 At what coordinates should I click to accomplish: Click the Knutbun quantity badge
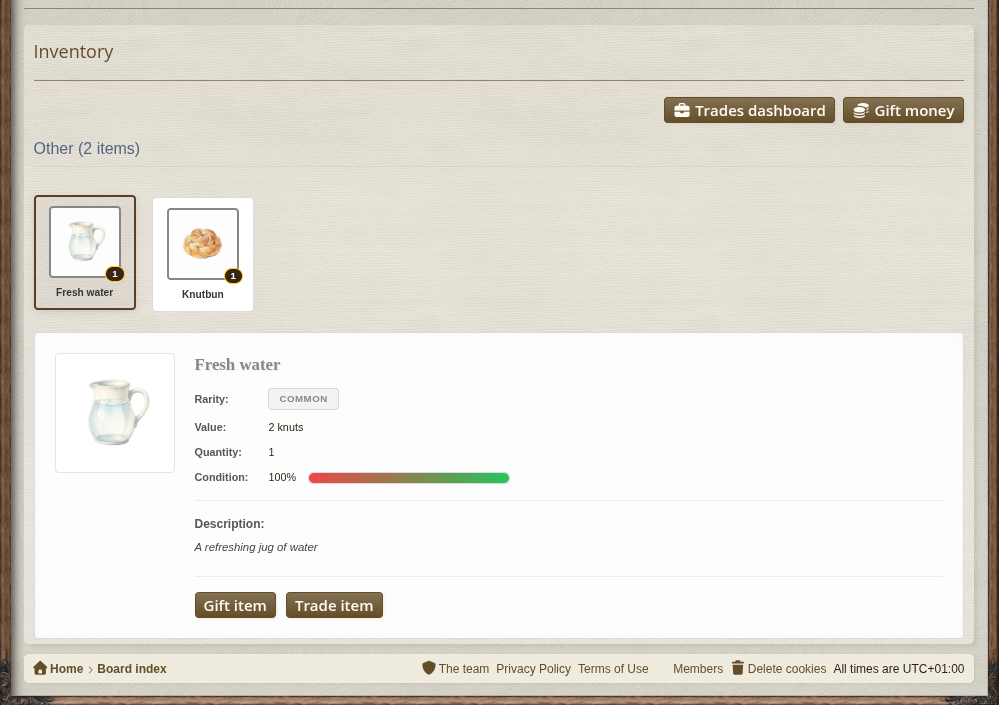coord(233,276)
